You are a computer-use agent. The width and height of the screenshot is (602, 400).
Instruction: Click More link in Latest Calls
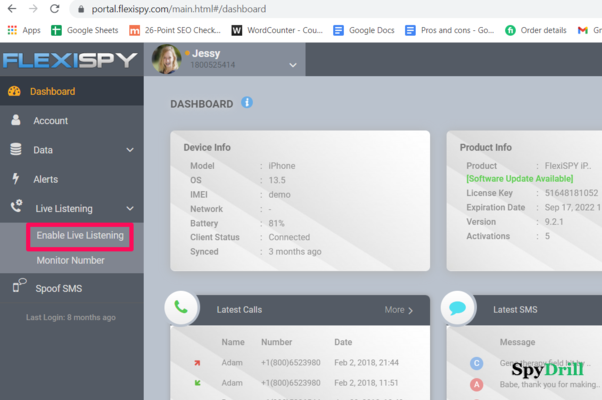pyautogui.click(x=398, y=310)
